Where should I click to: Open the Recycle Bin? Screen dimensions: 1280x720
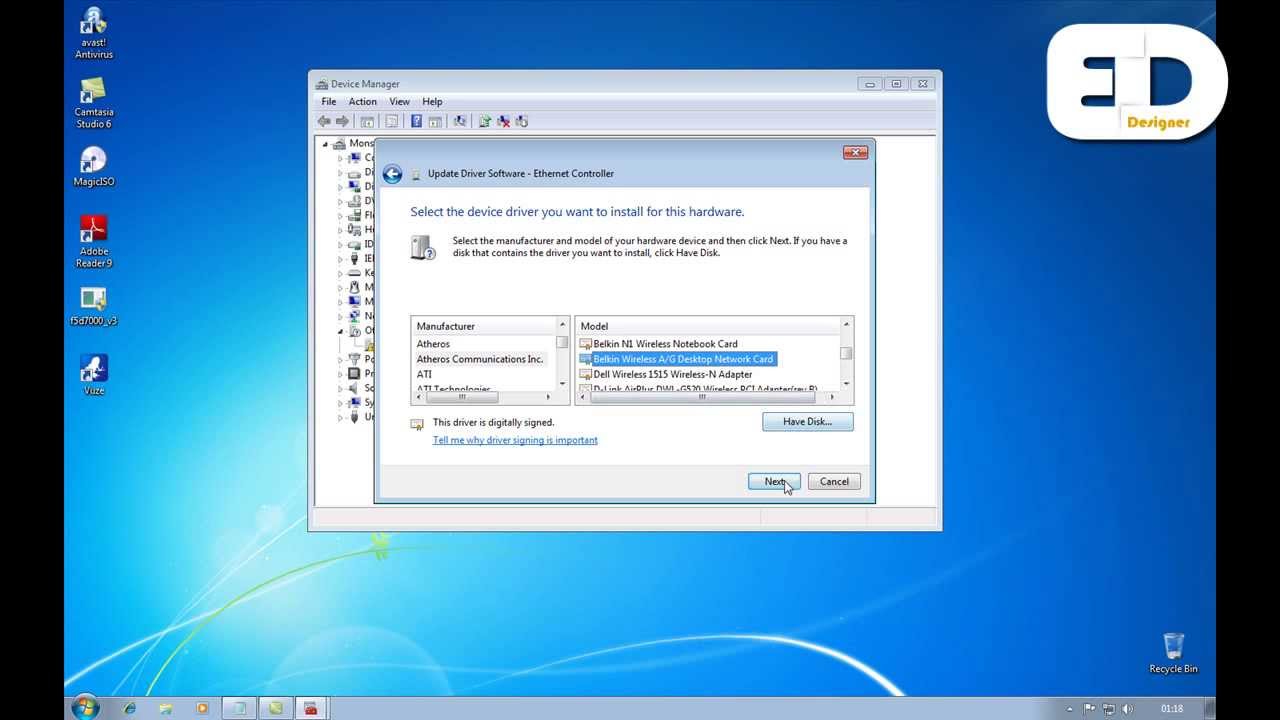coord(1173,653)
